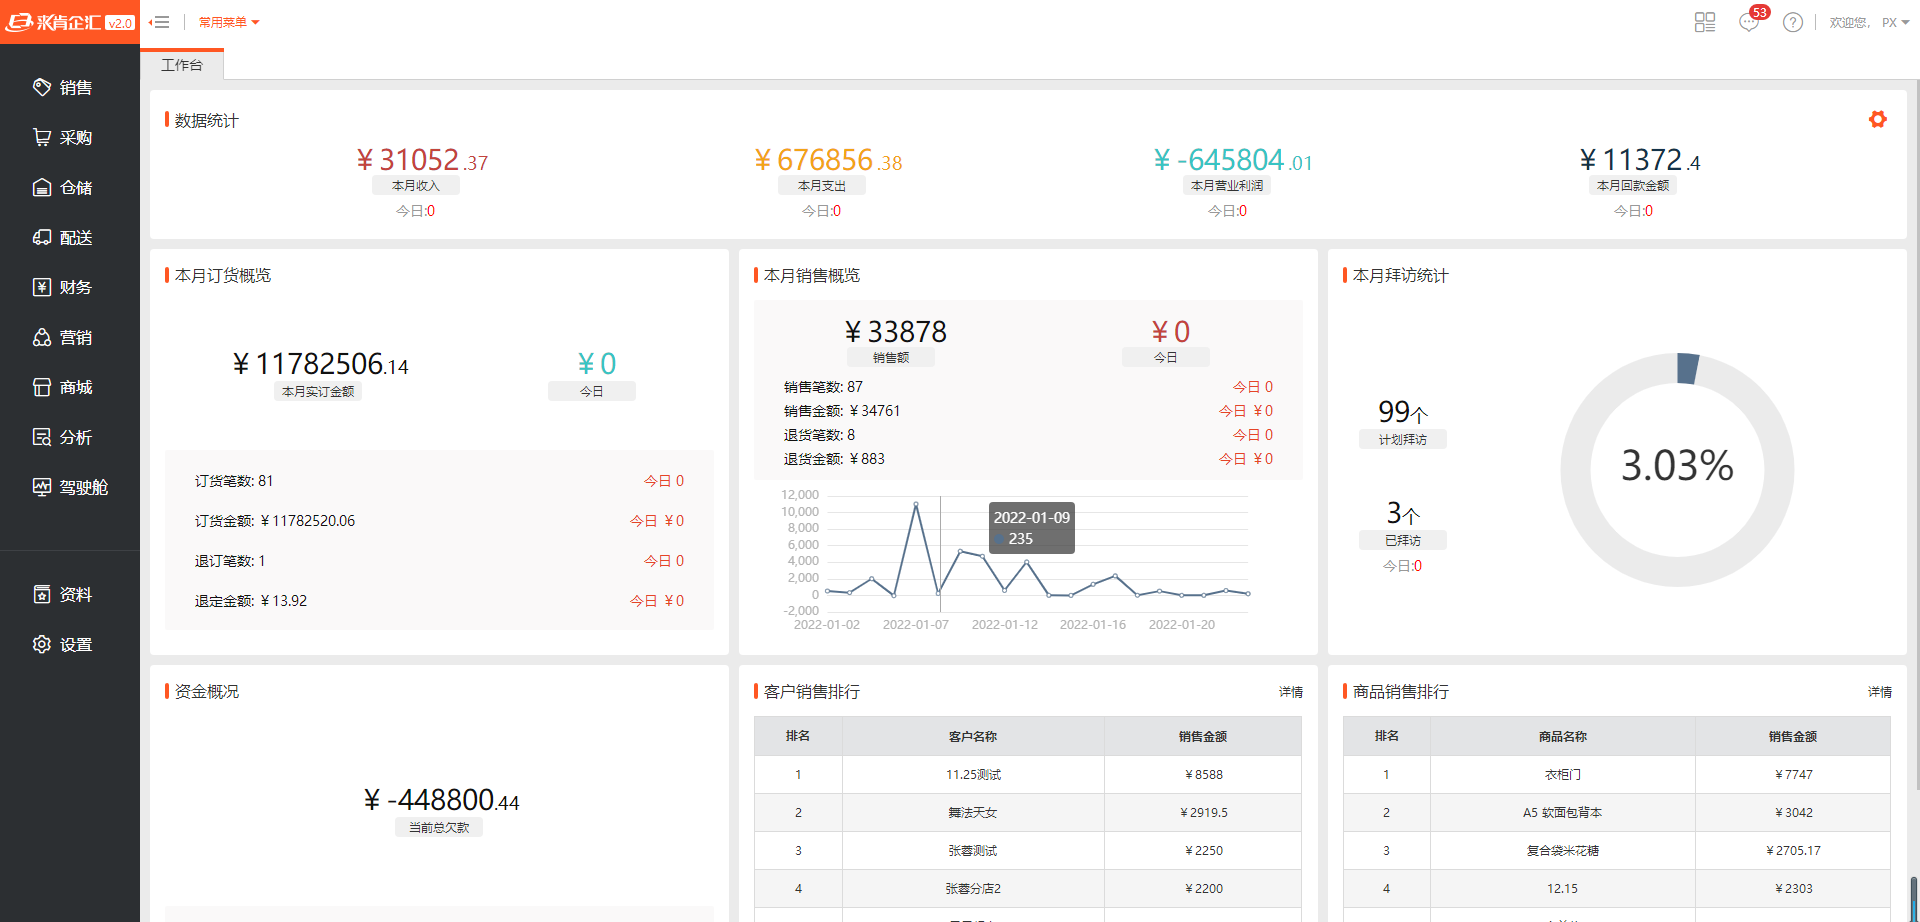
Task: Open the message notifications icon with badge 53
Action: coord(1749,22)
